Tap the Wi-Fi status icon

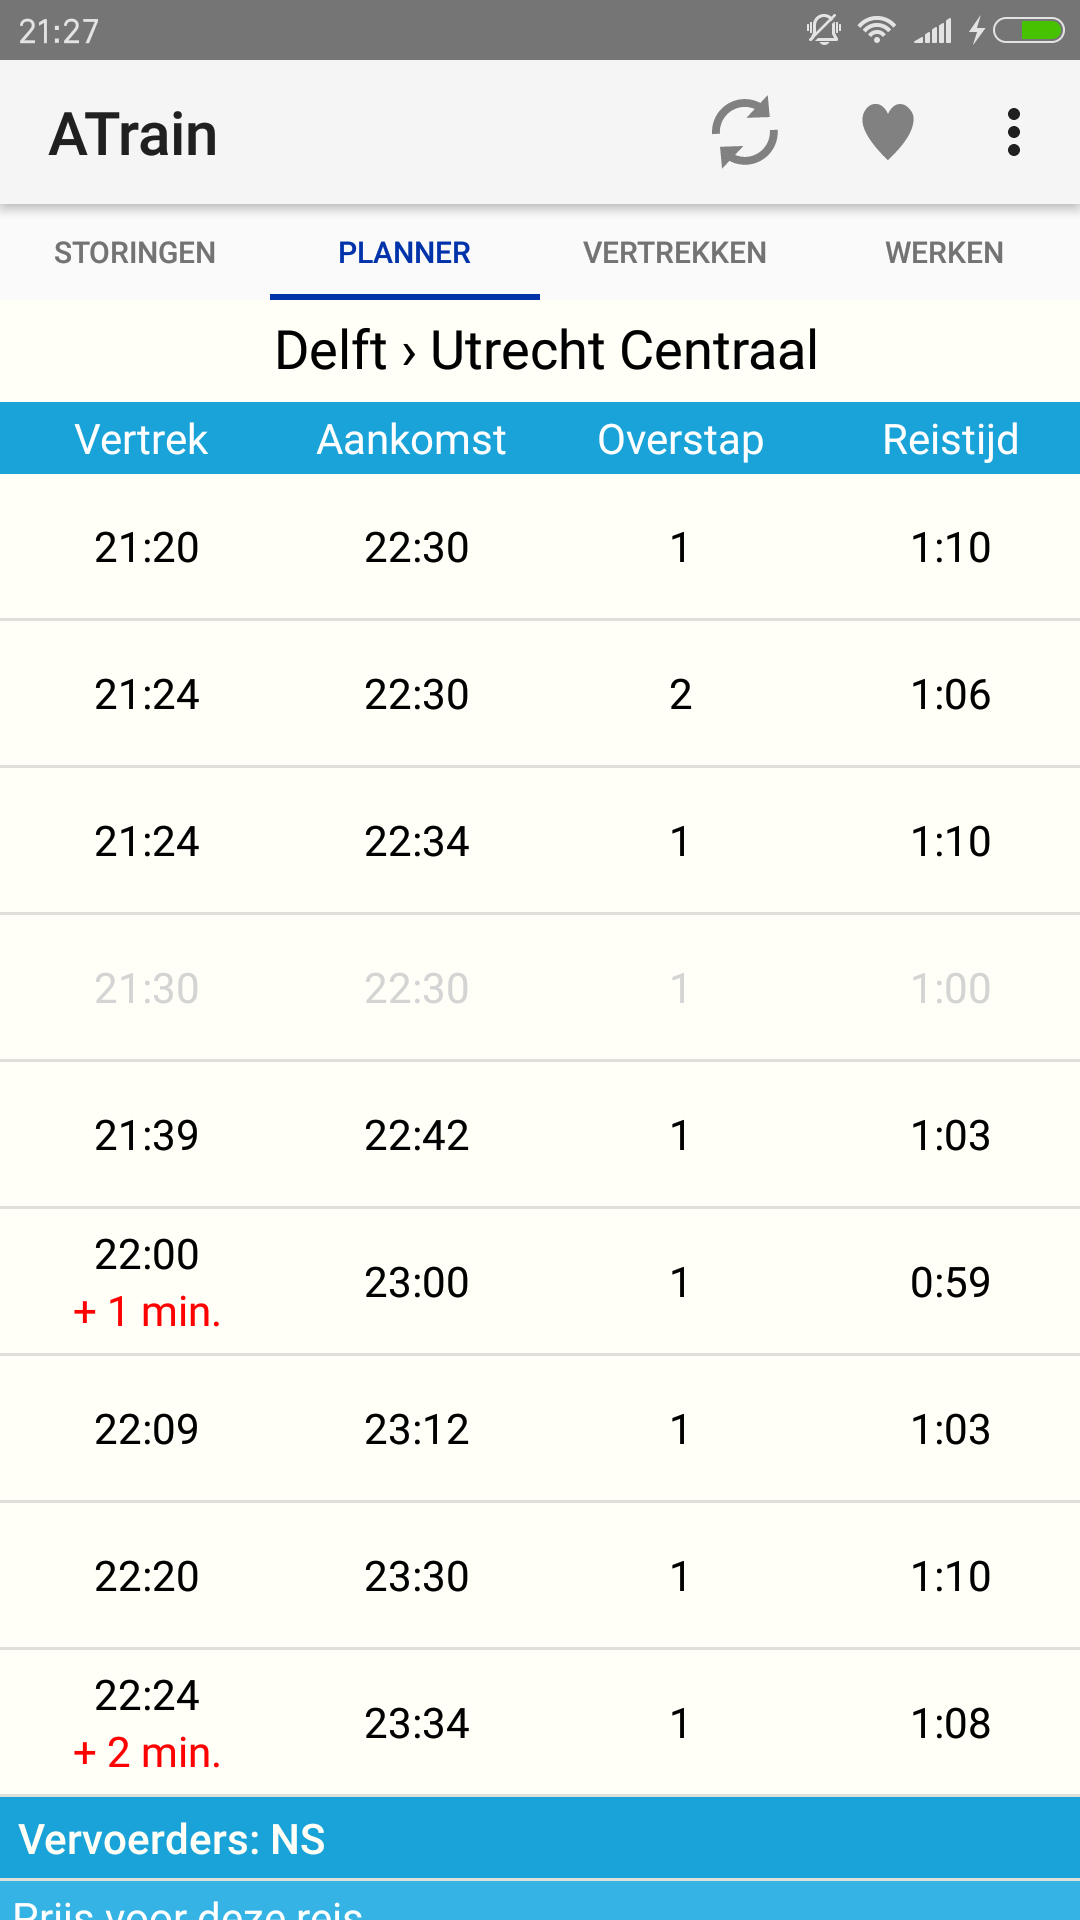coord(877,30)
